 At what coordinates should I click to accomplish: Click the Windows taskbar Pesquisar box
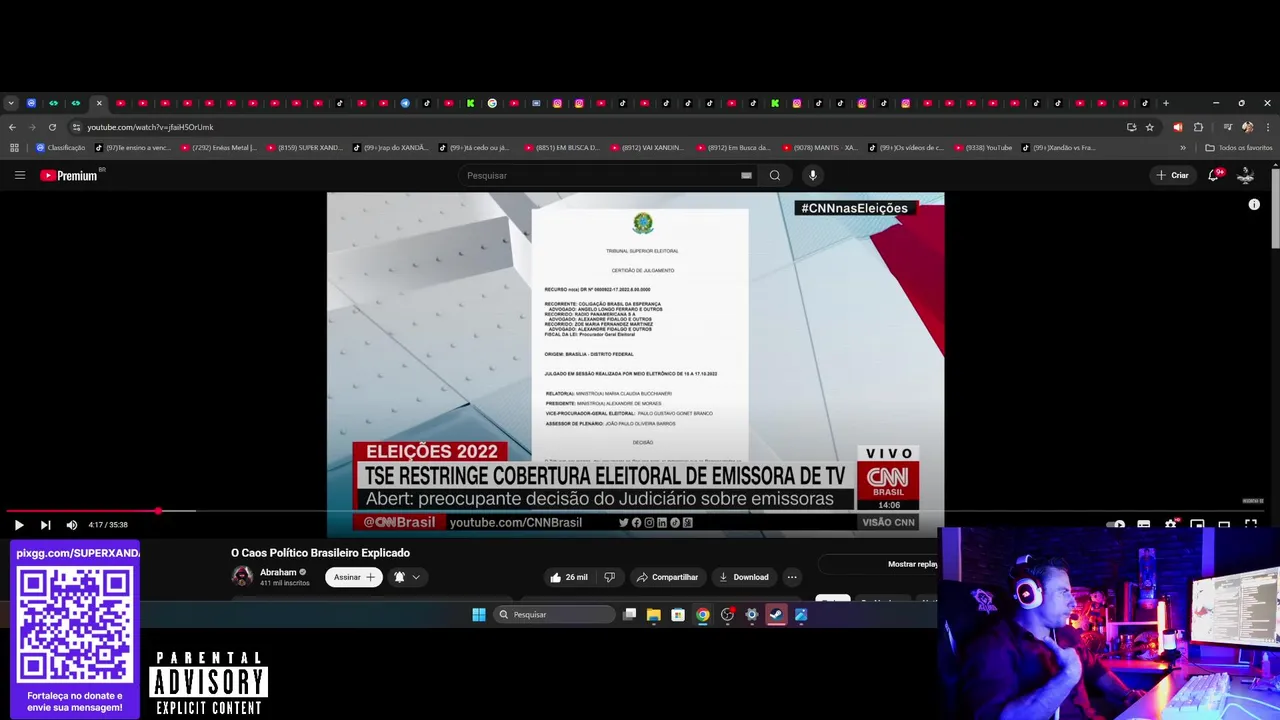554,615
